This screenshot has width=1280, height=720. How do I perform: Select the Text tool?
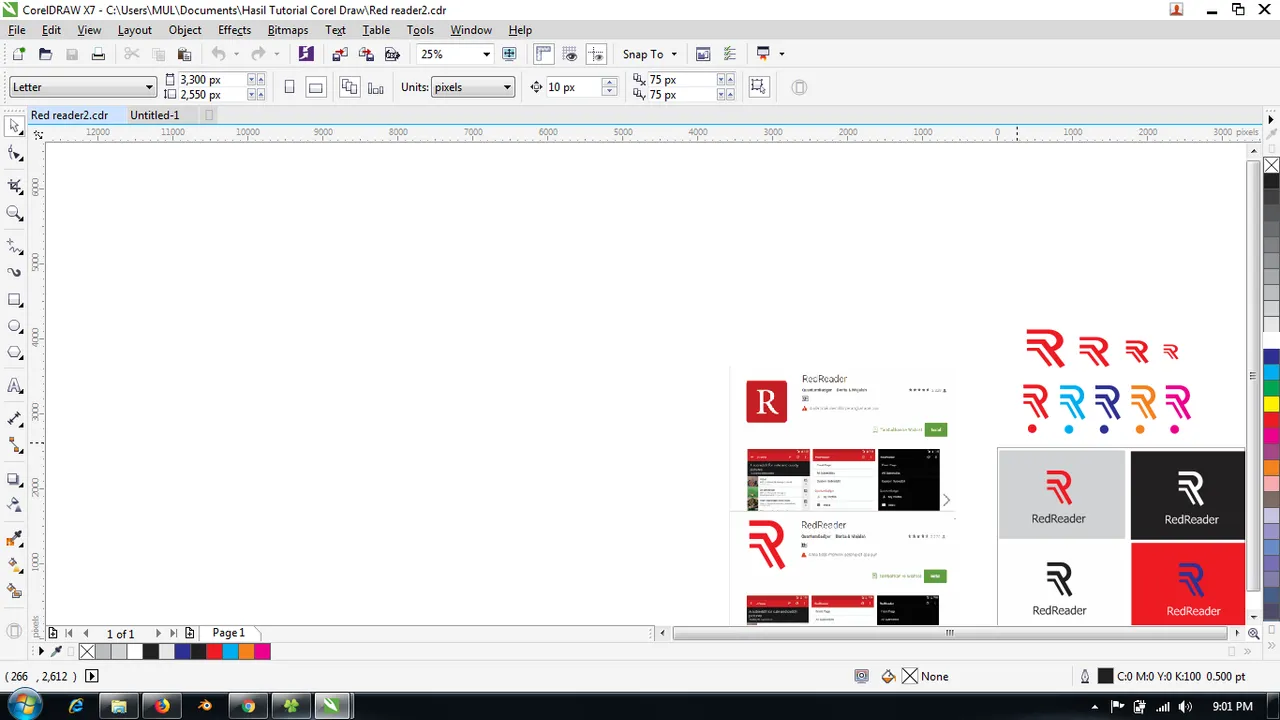click(15, 386)
